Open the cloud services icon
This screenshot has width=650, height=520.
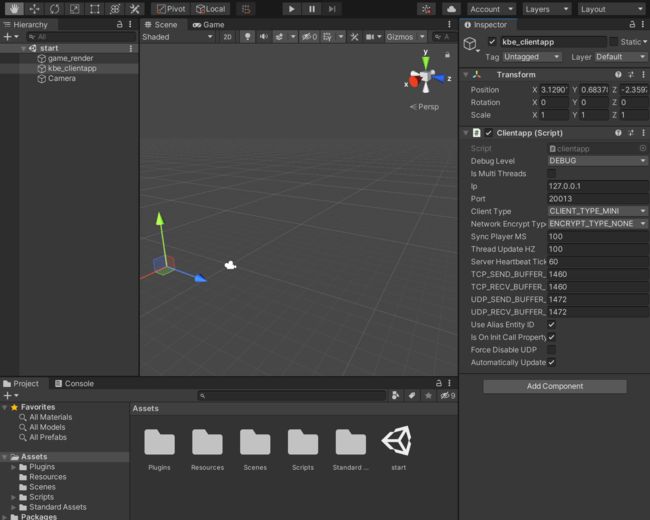[451, 9]
